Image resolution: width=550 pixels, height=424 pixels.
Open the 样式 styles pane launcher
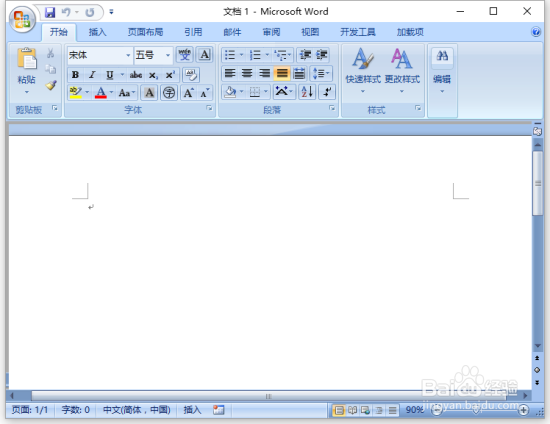(418, 108)
